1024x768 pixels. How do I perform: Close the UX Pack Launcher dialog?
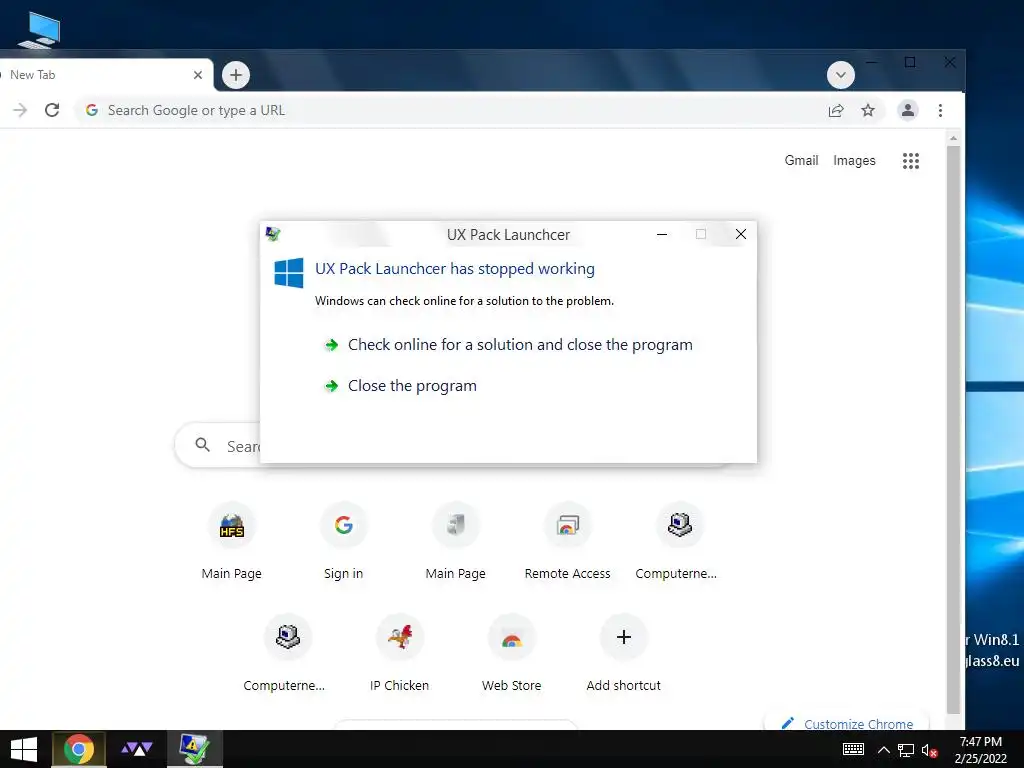click(x=741, y=234)
